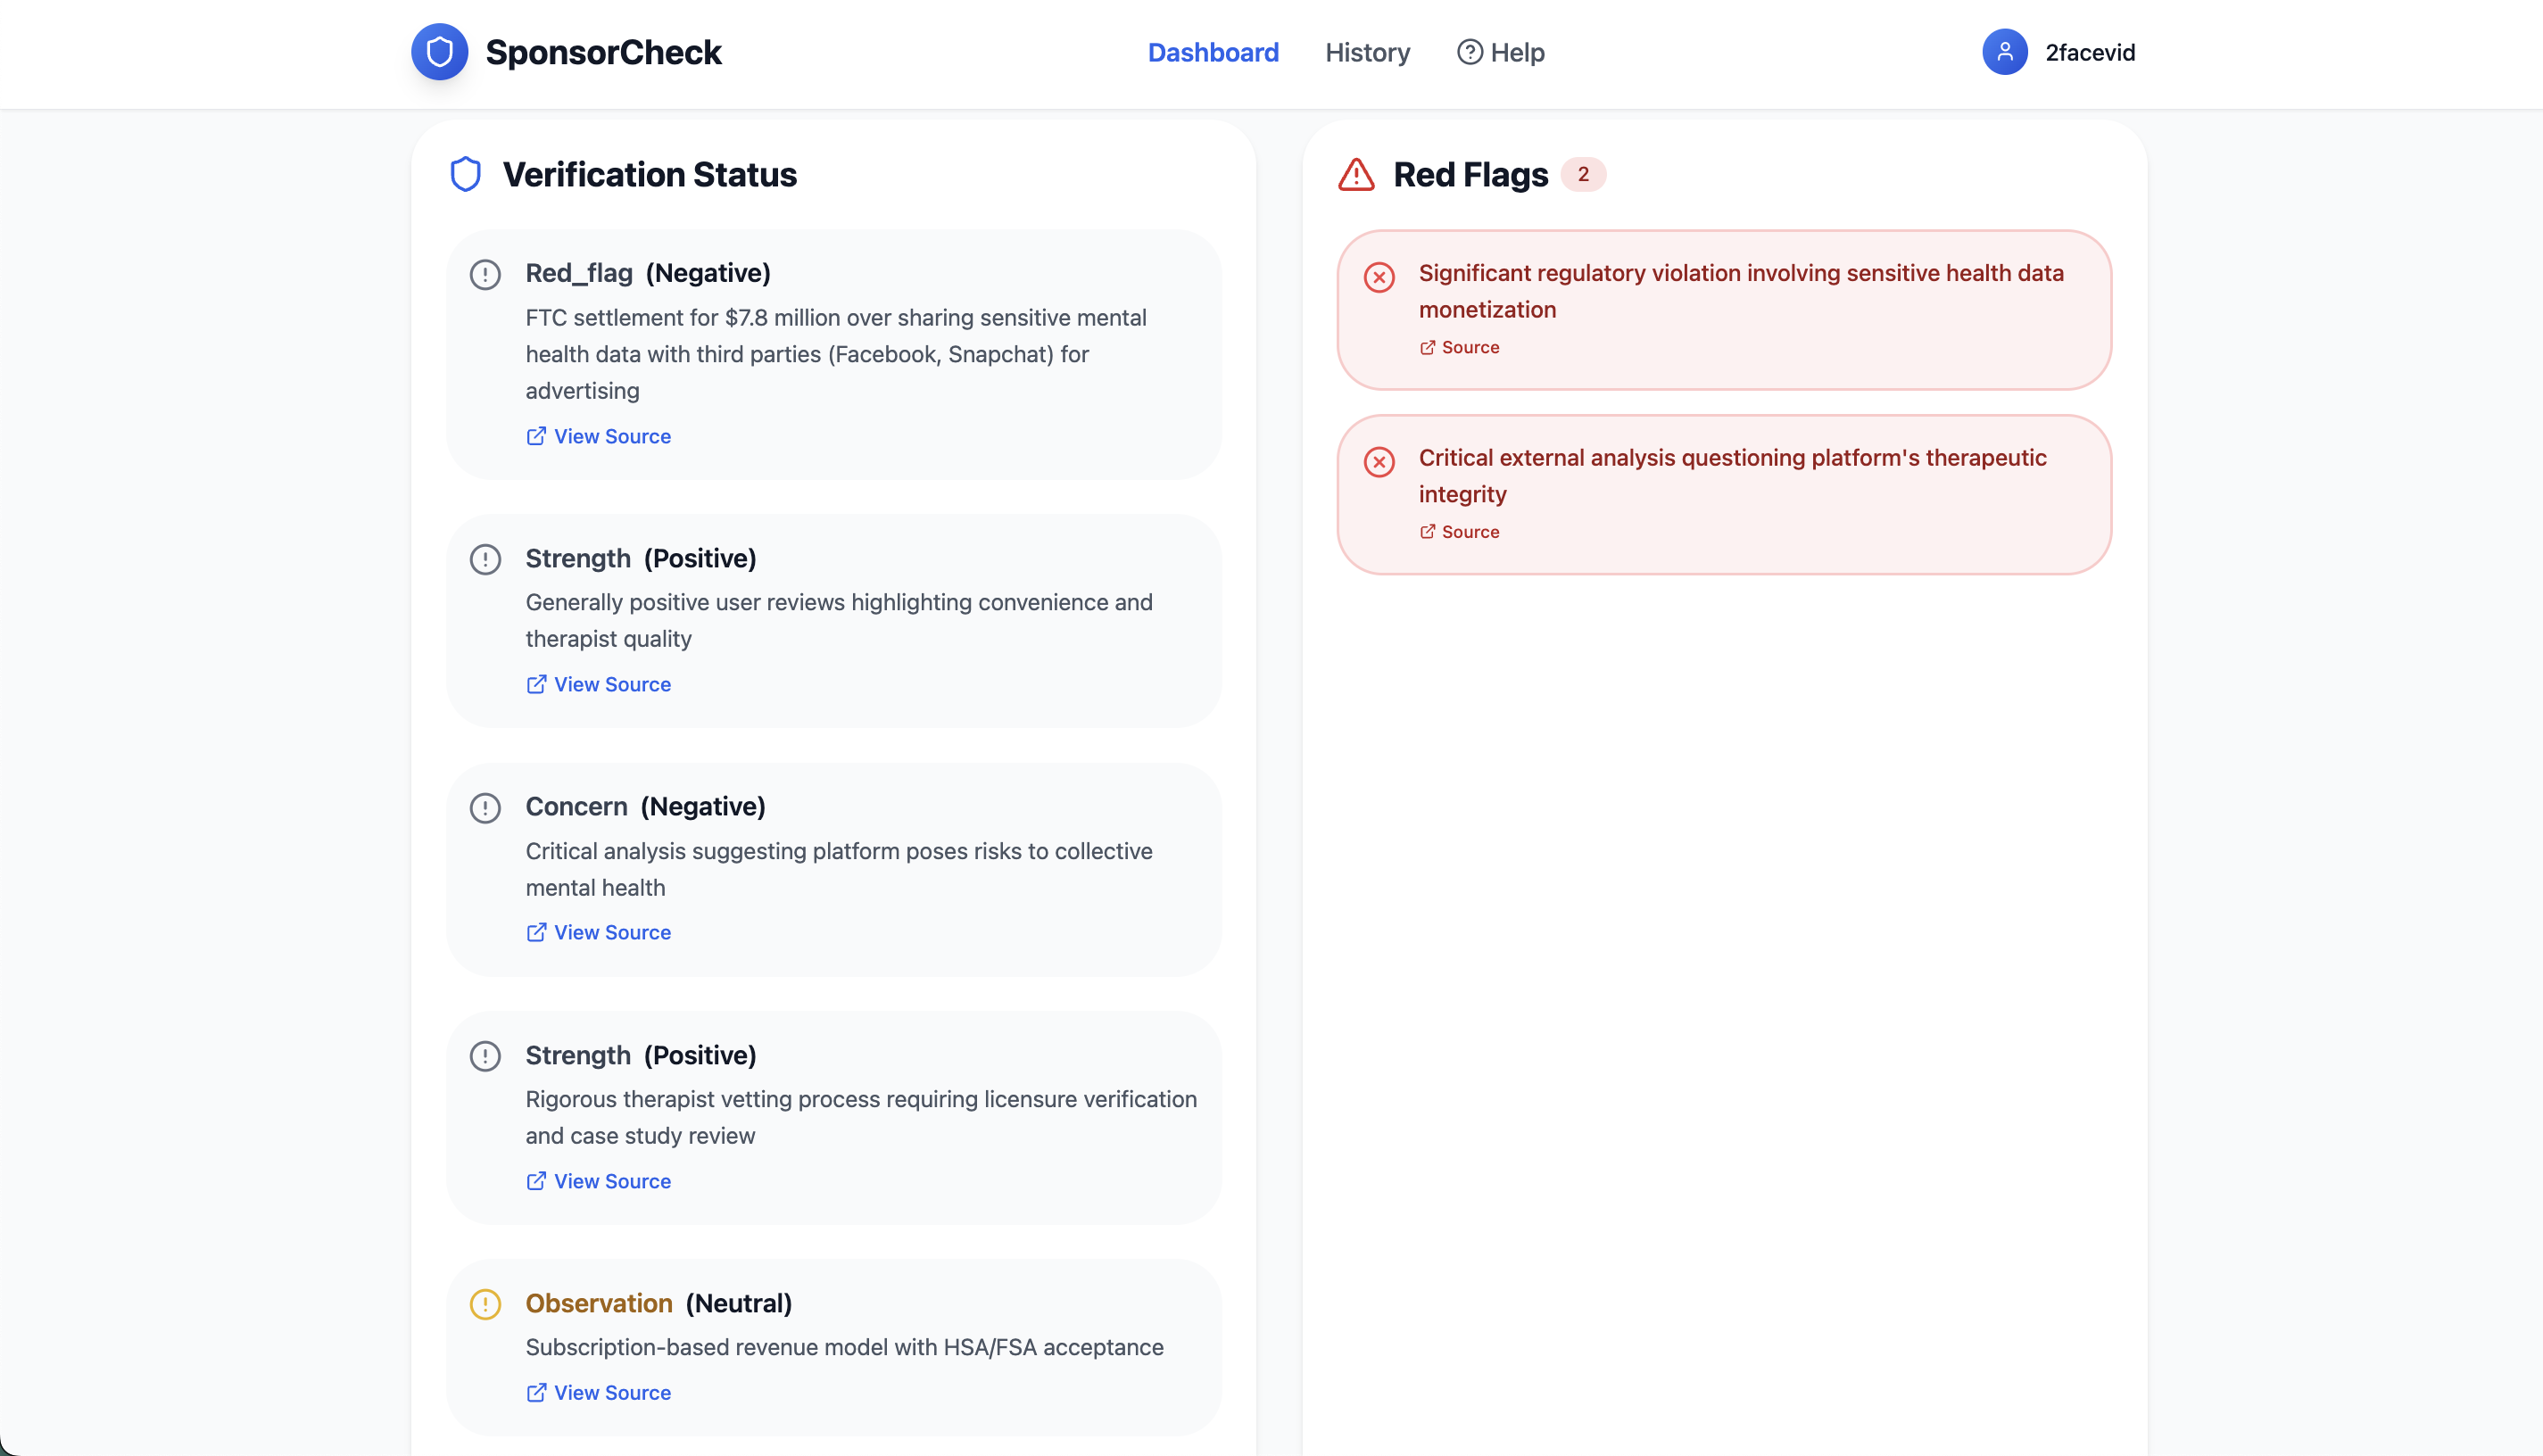
Task: Click the Red Flags count badge
Action: click(1582, 174)
